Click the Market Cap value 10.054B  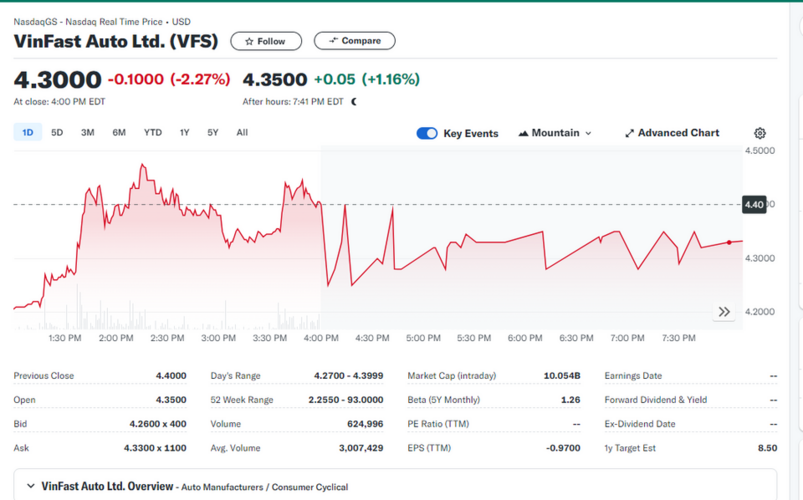(x=562, y=376)
